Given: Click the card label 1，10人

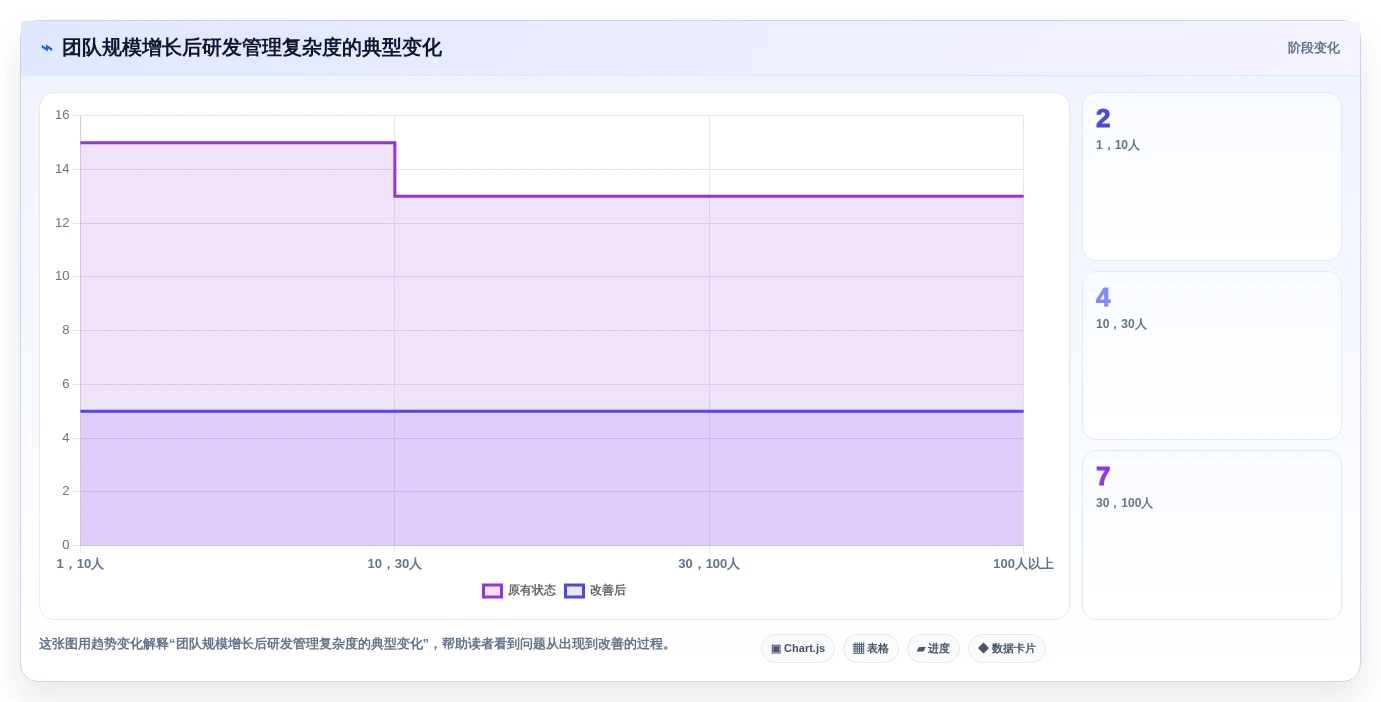Looking at the screenshot, I should 1118,145.
